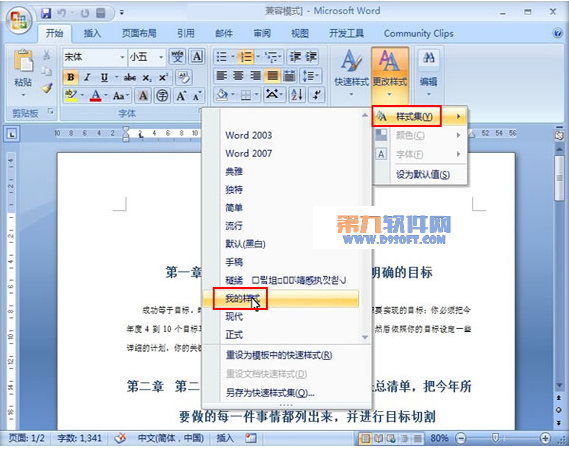Screen dimensions: 569x450
Task: Open the Customize Quick Access Toolbar arrow
Action: click(x=122, y=13)
